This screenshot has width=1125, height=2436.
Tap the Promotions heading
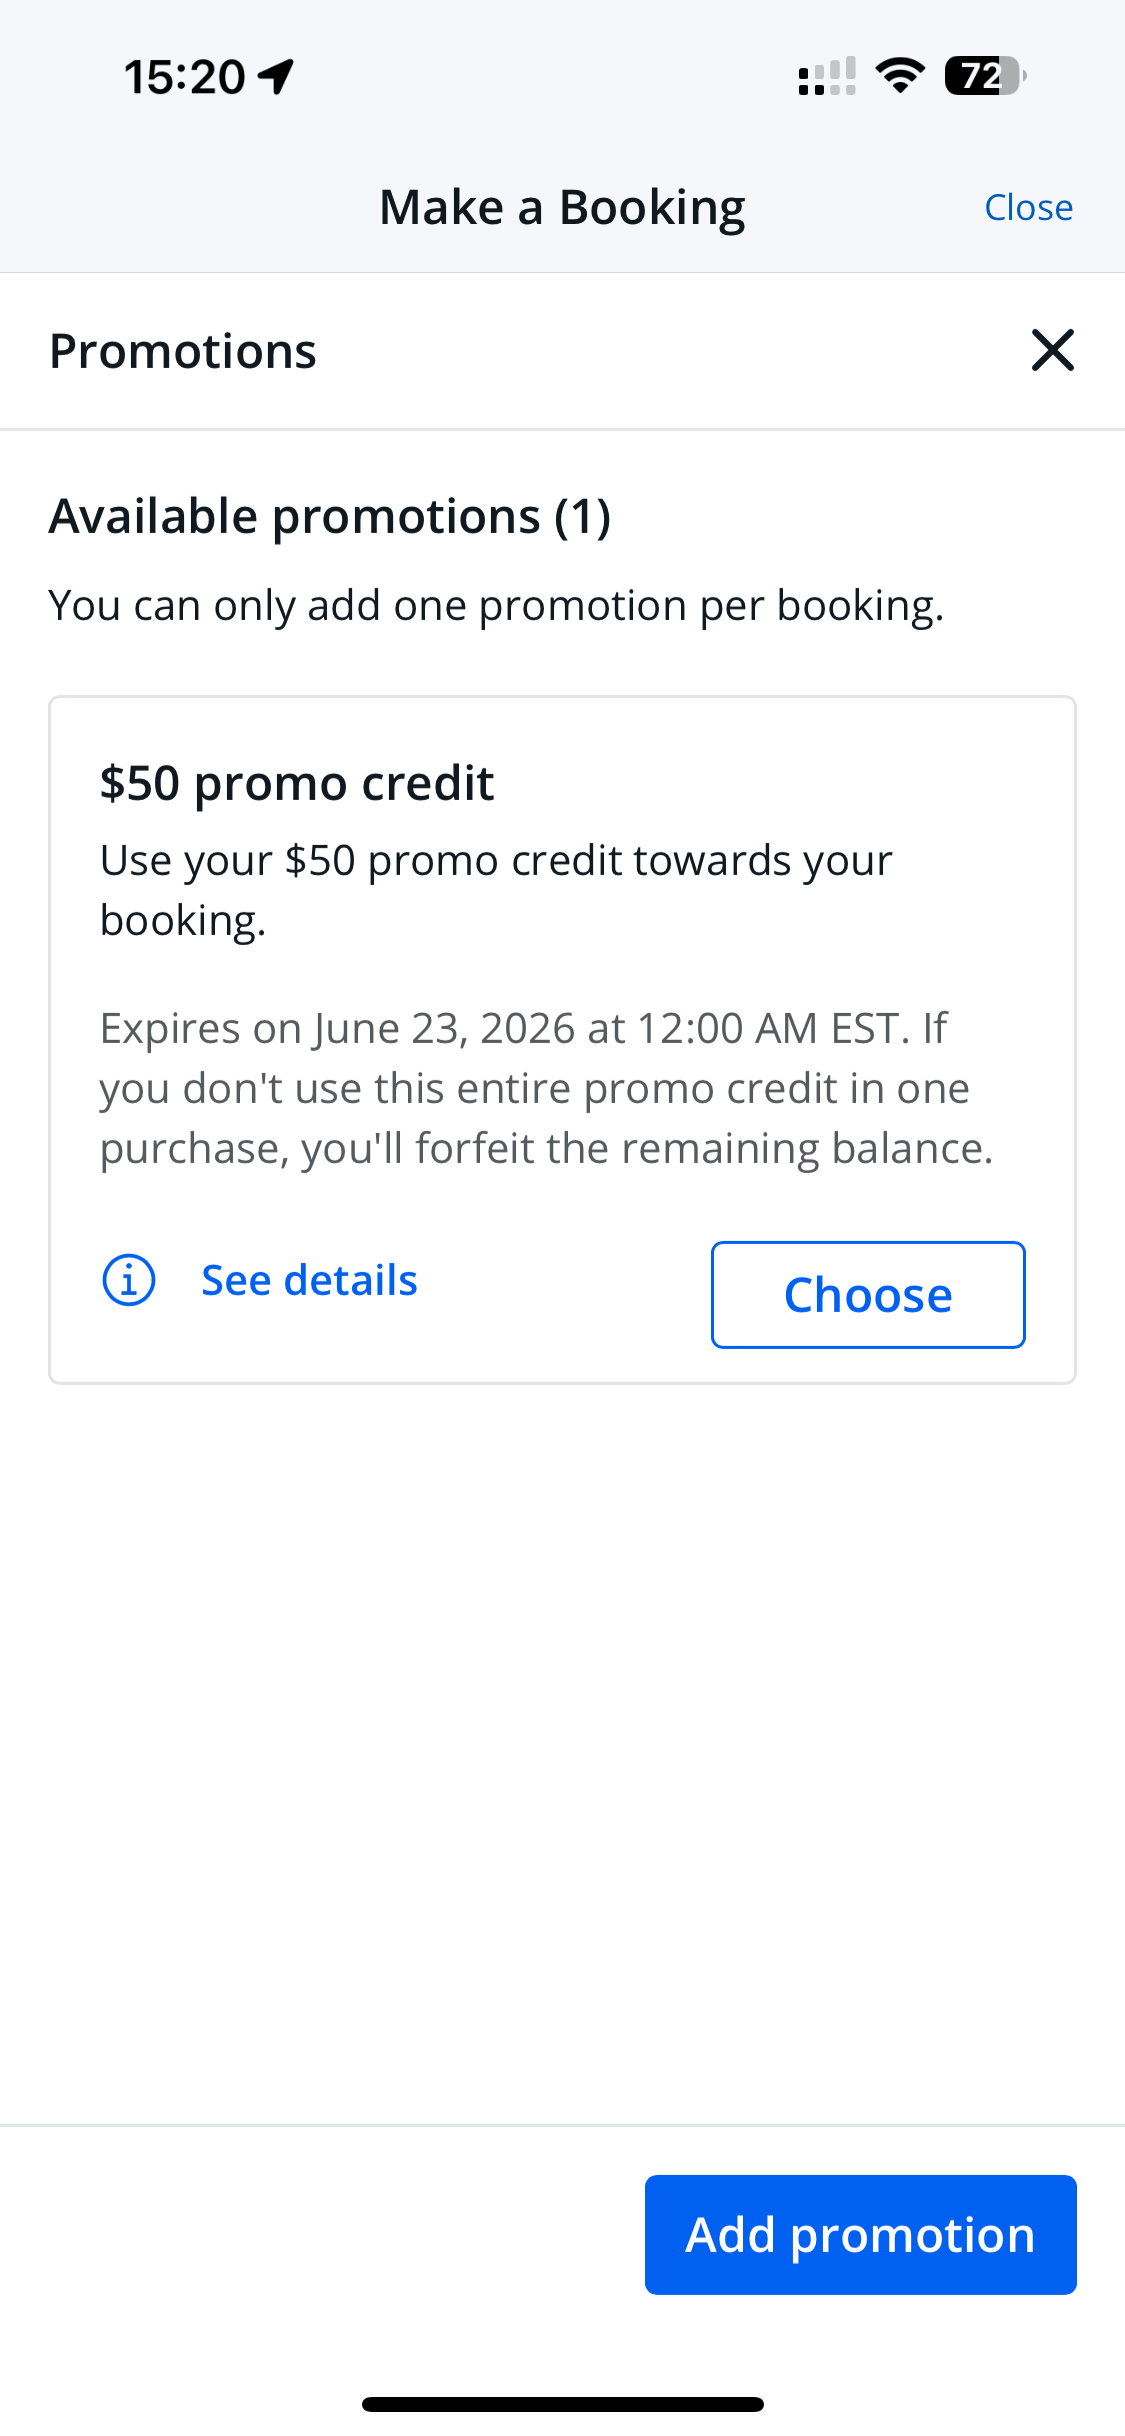coord(183,351)
